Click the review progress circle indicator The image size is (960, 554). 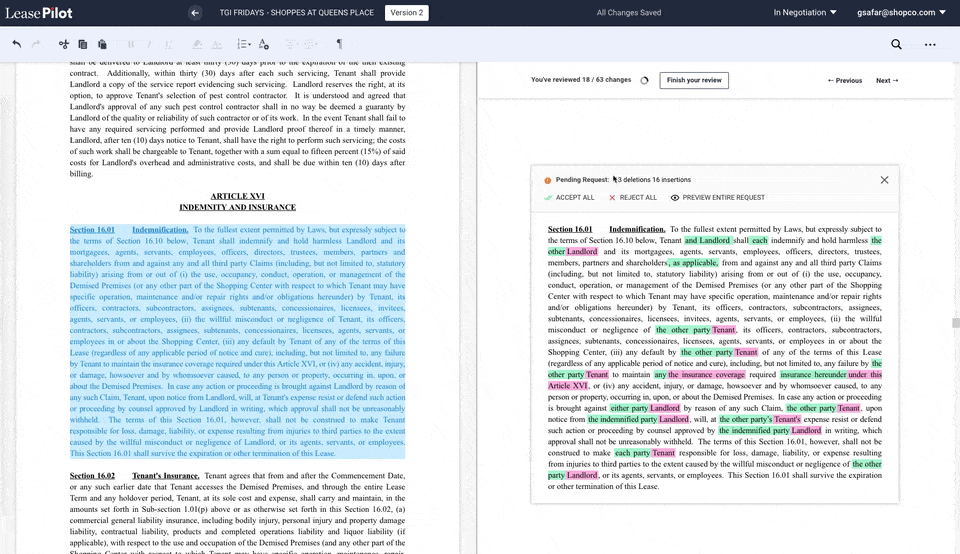(x=644, y=81)
